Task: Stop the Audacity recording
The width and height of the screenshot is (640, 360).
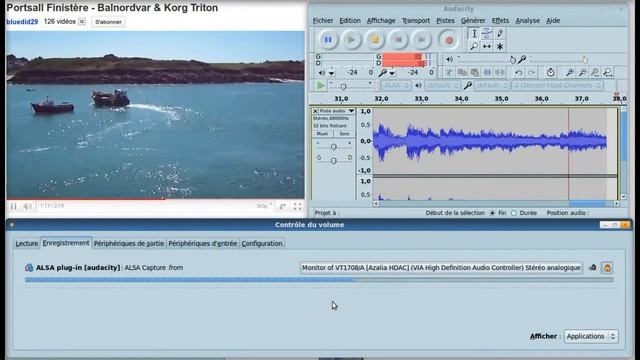Action: point(375,40)
